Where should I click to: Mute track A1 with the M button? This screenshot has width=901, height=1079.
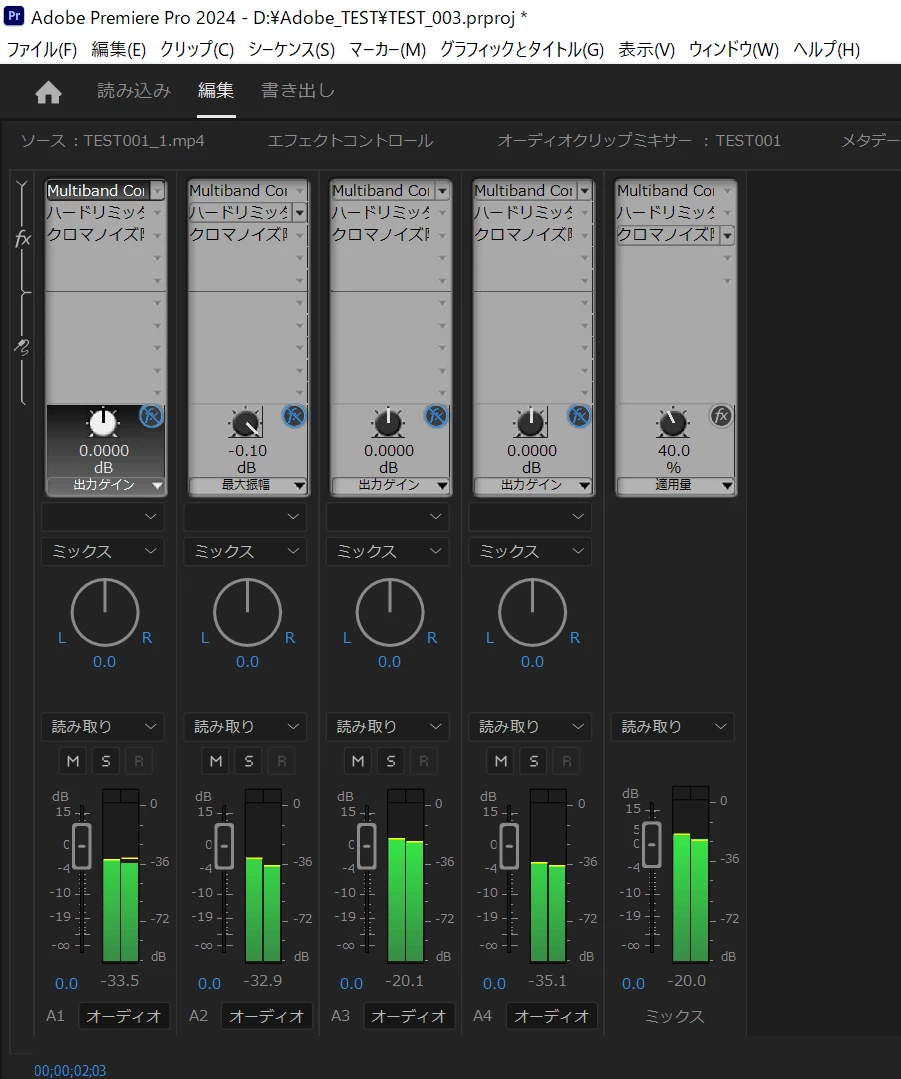click(x=73, y=761)
